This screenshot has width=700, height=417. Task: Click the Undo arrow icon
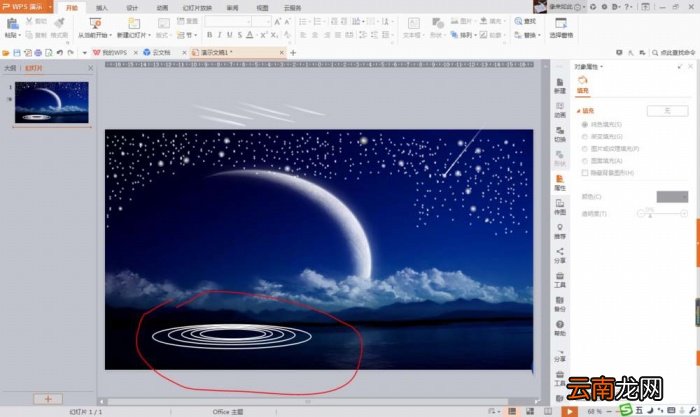pyautogui.click(x=59, y=53)
